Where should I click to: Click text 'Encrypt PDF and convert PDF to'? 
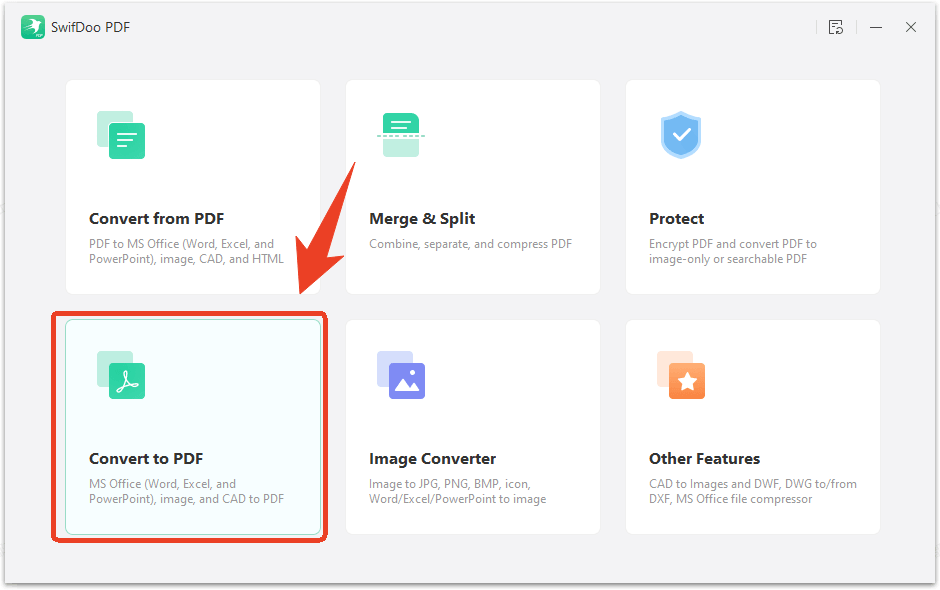(x=733, y=244)
